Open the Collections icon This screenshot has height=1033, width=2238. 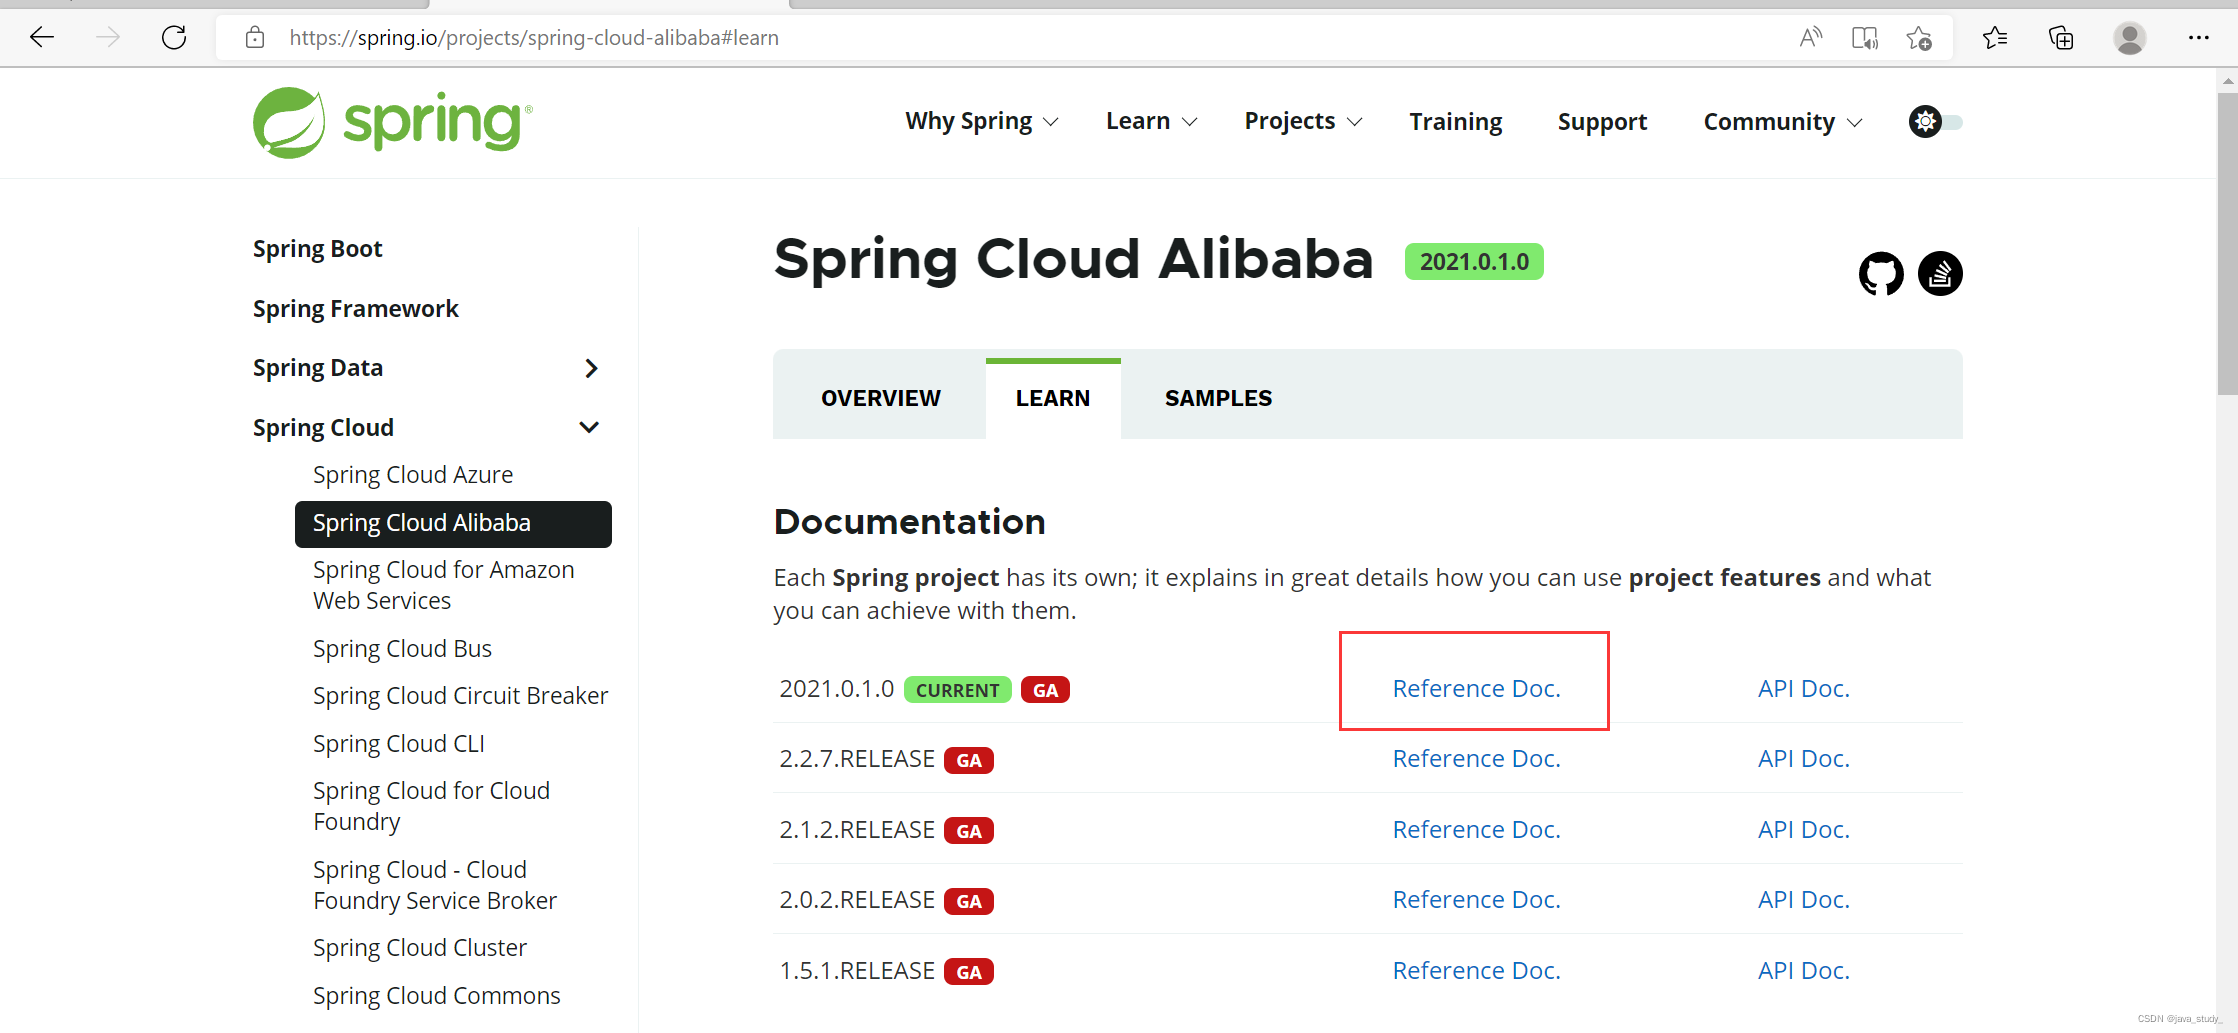(x=2061, y=38)
